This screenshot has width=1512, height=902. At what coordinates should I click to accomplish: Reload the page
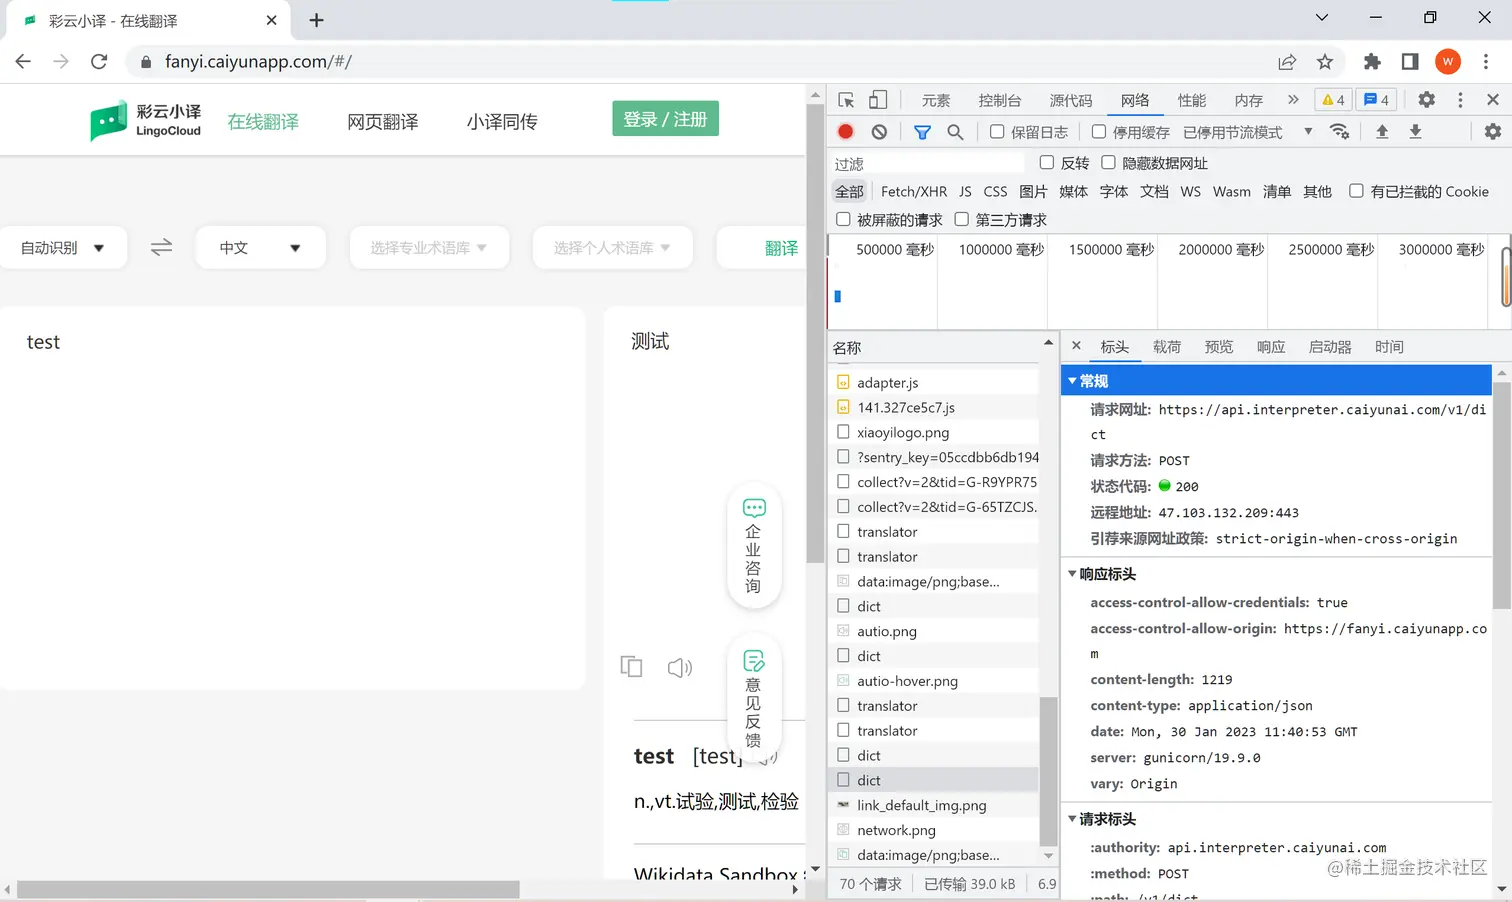[99, 62]
